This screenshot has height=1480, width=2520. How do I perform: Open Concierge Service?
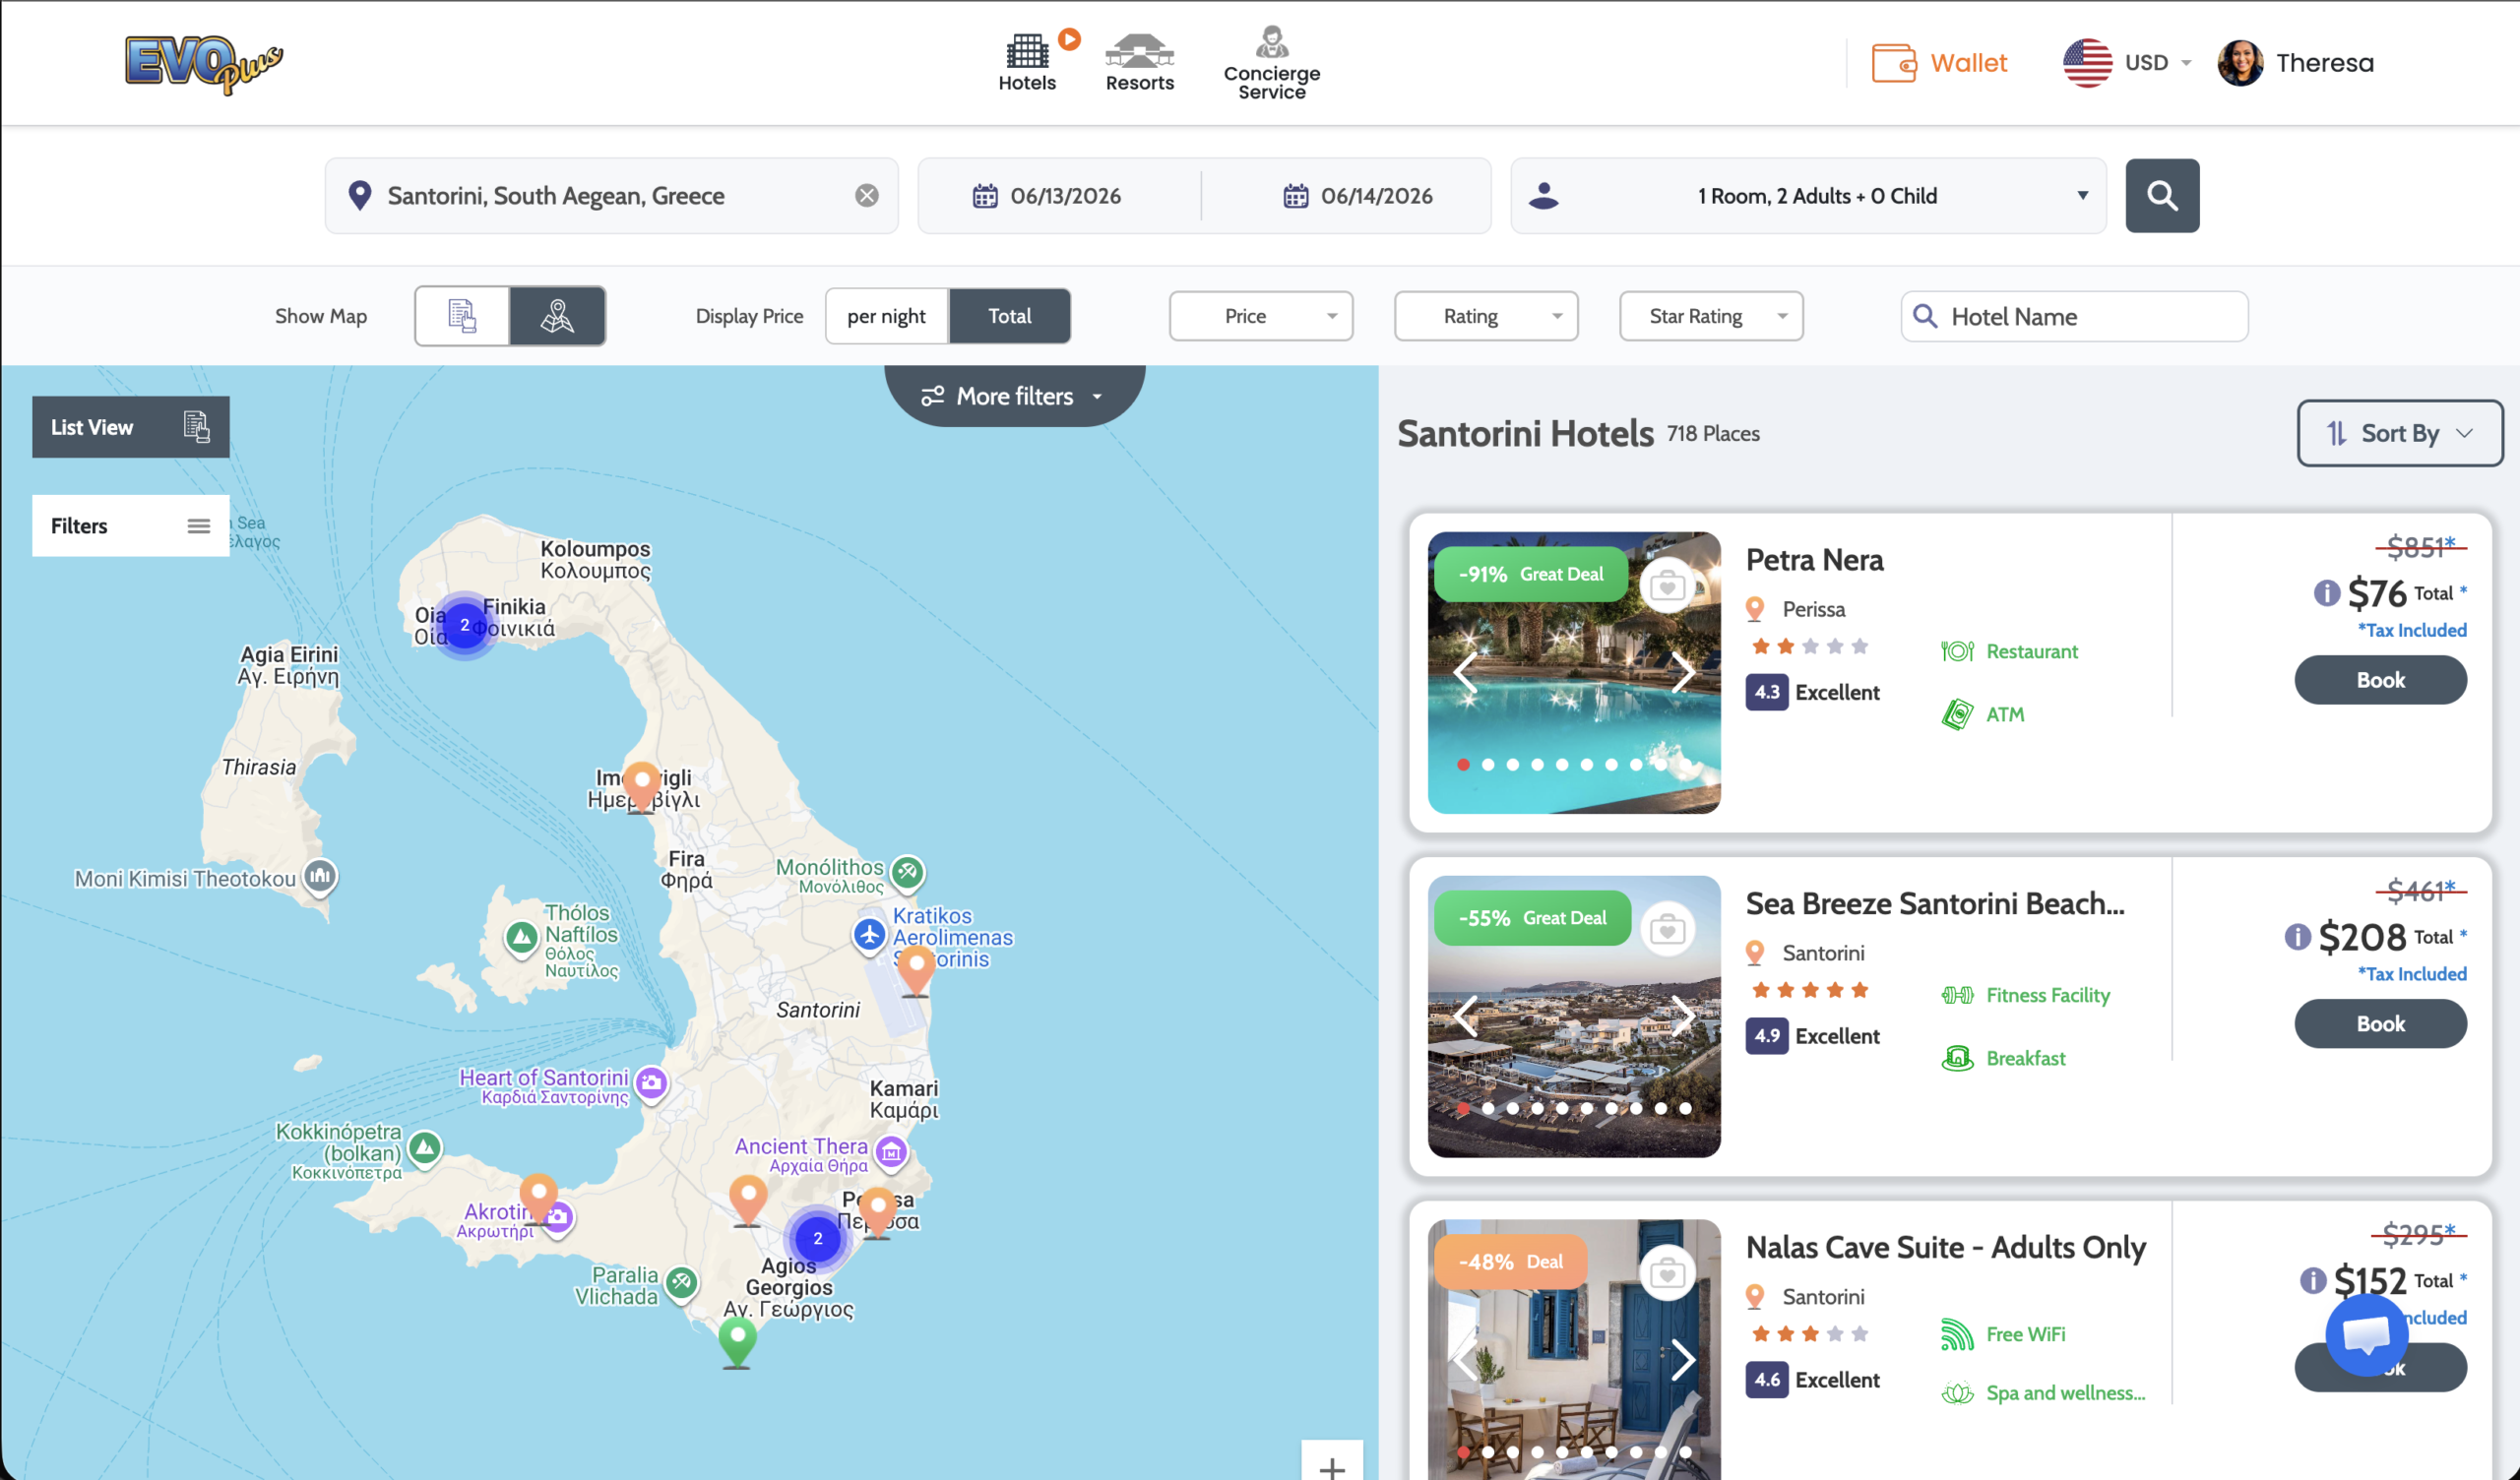[x=1271, y=62]
